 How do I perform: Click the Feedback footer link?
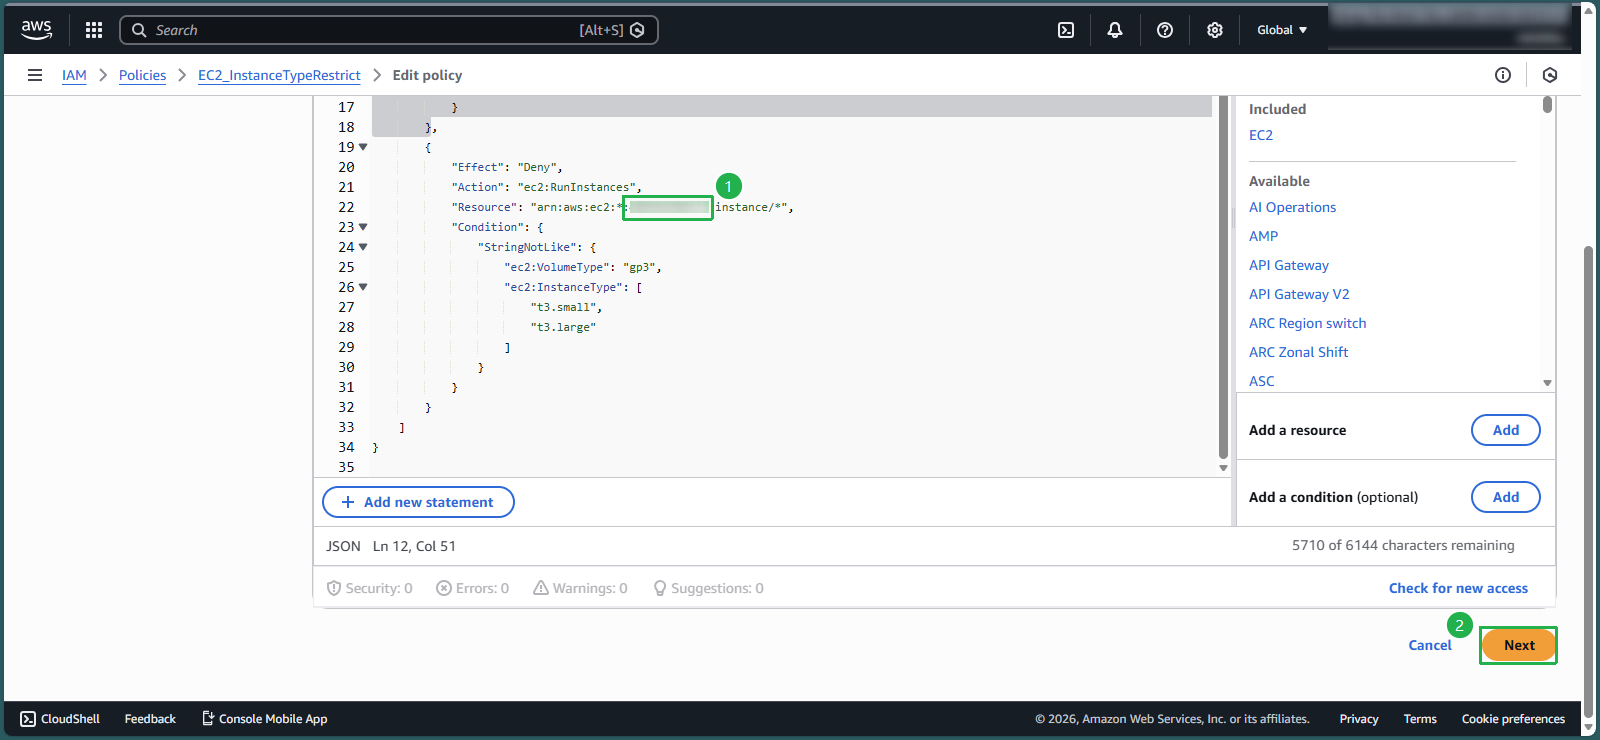coord(150,719)
